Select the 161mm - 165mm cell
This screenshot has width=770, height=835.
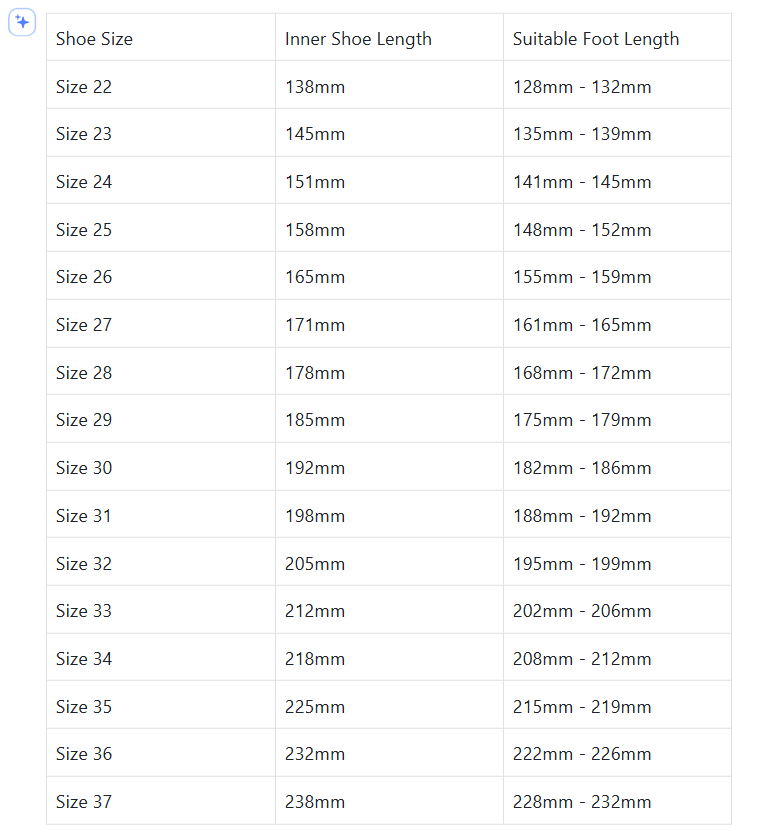pyautogui.click(x=582, y=325)
